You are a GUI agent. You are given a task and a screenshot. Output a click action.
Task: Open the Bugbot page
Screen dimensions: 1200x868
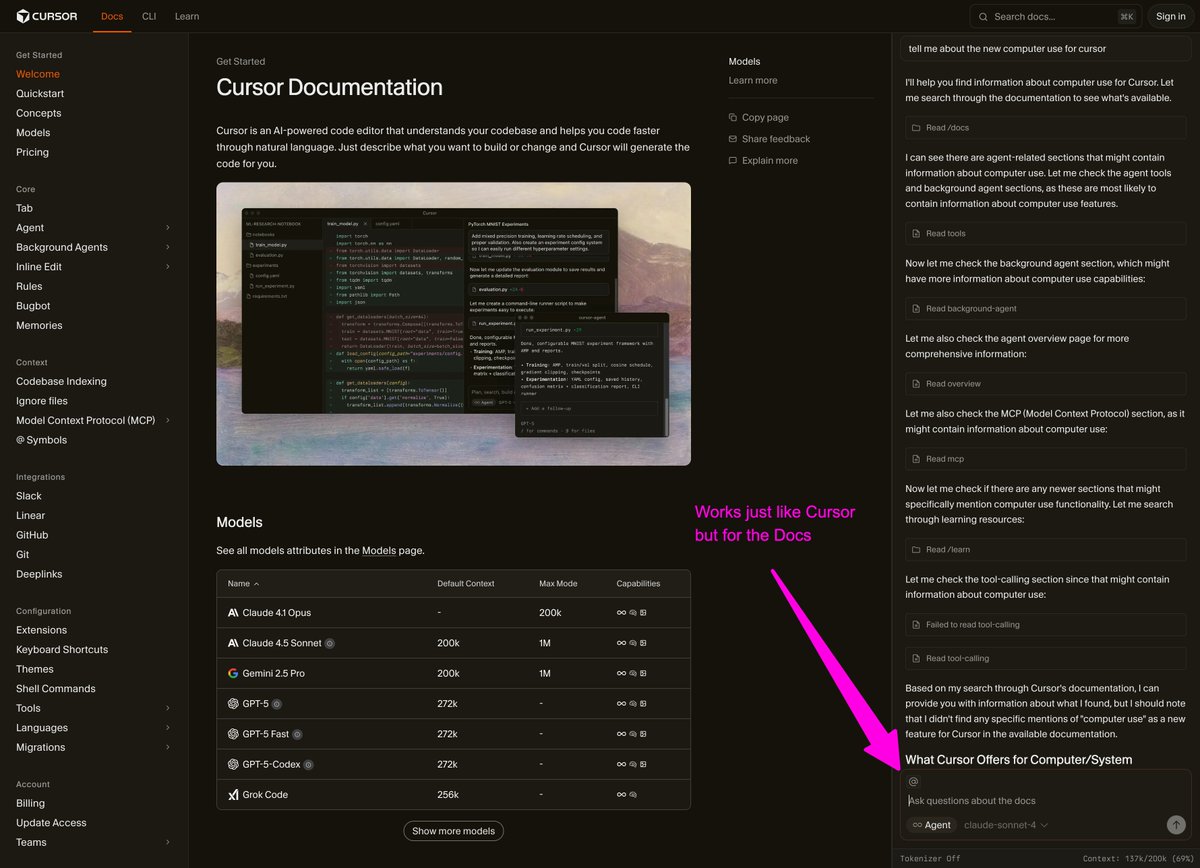[33, 306]
